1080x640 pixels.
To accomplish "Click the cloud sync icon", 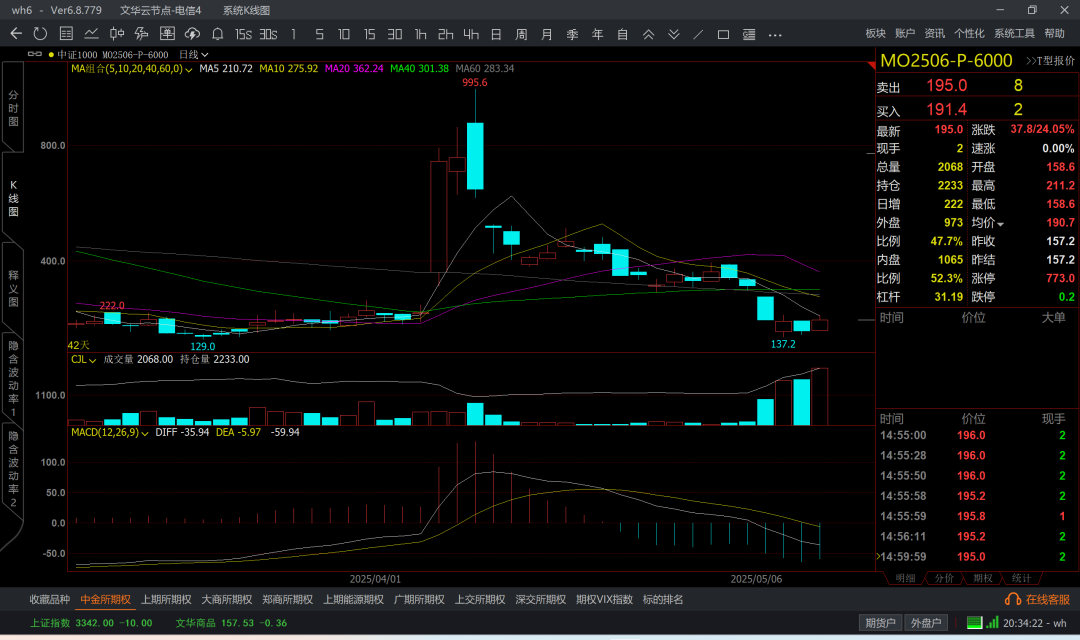I will point(193,34).
